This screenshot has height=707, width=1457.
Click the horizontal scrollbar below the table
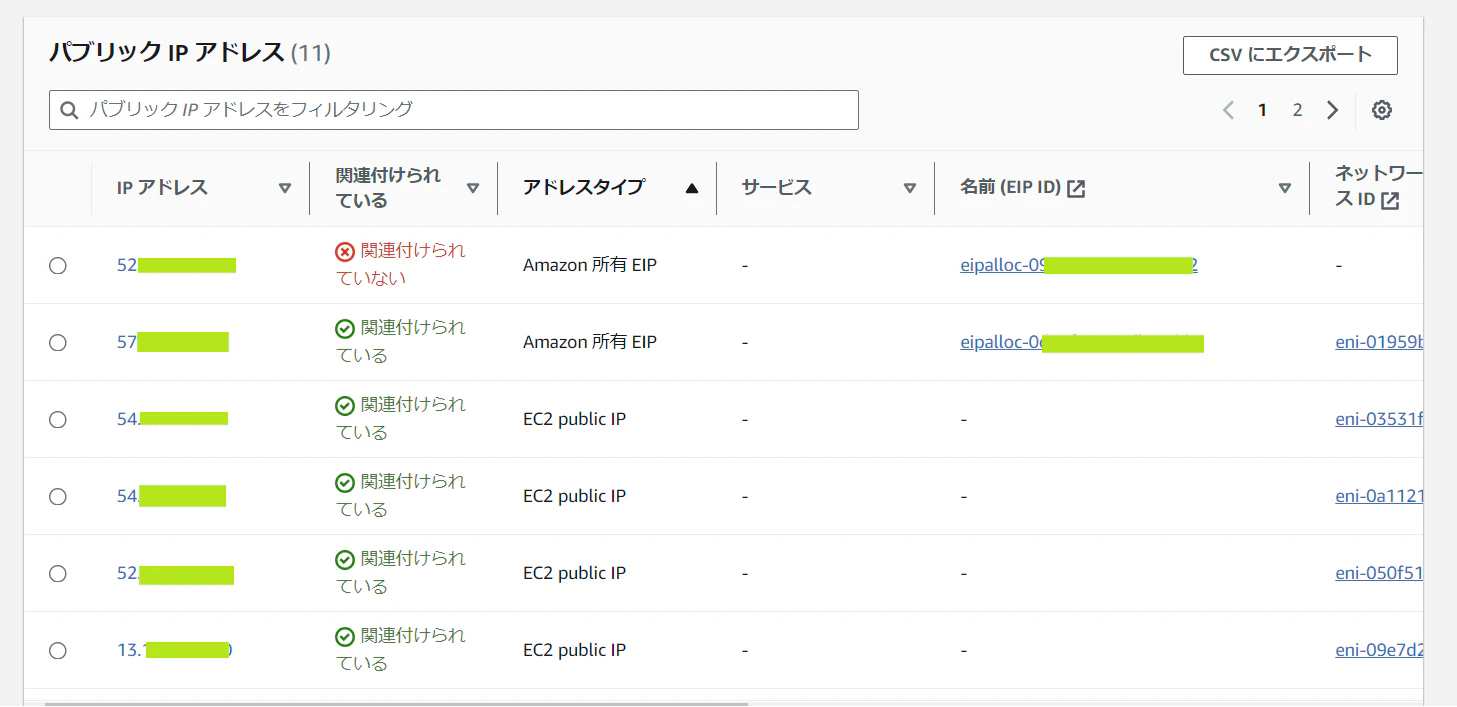[x=396, y=704]
